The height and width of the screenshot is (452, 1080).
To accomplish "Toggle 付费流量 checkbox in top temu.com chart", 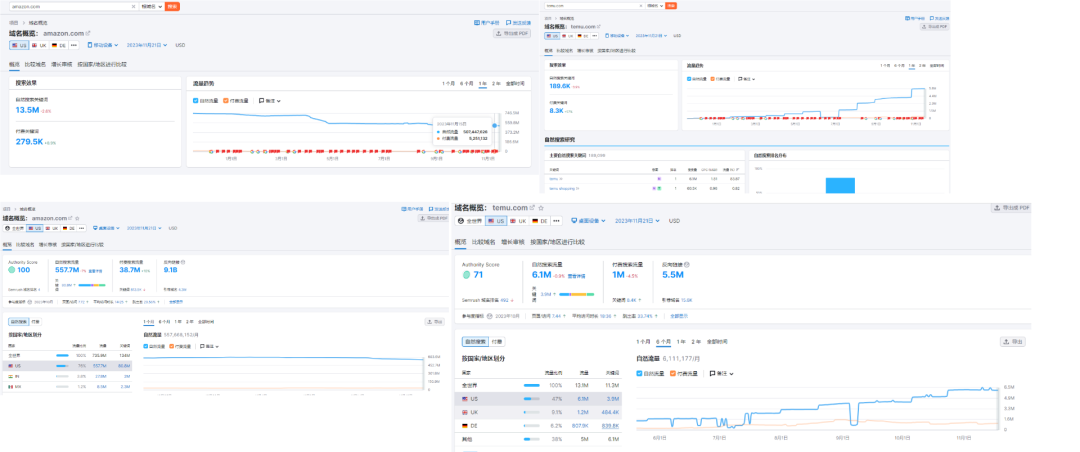I will point(712,79).
